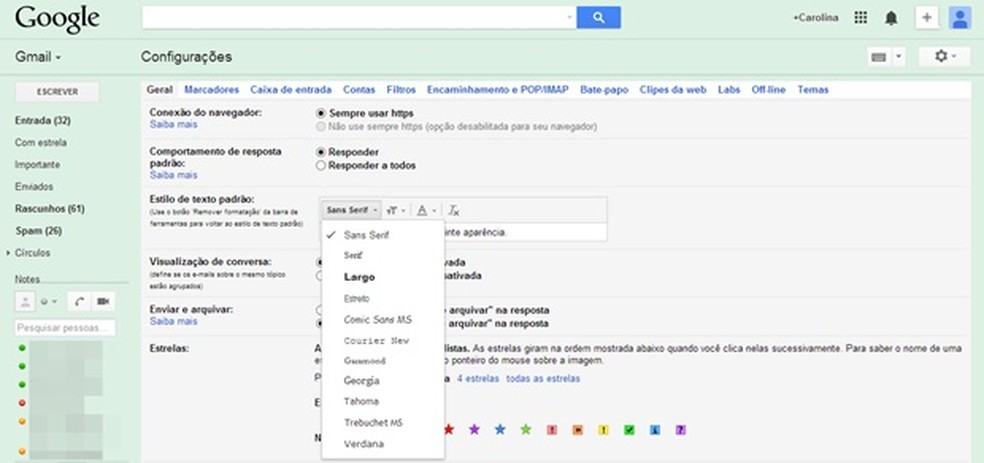Viewport: 984px width, 463px height.
Task: Select the blue star icon
Action: pyautogui.click(x=500, y=430)
